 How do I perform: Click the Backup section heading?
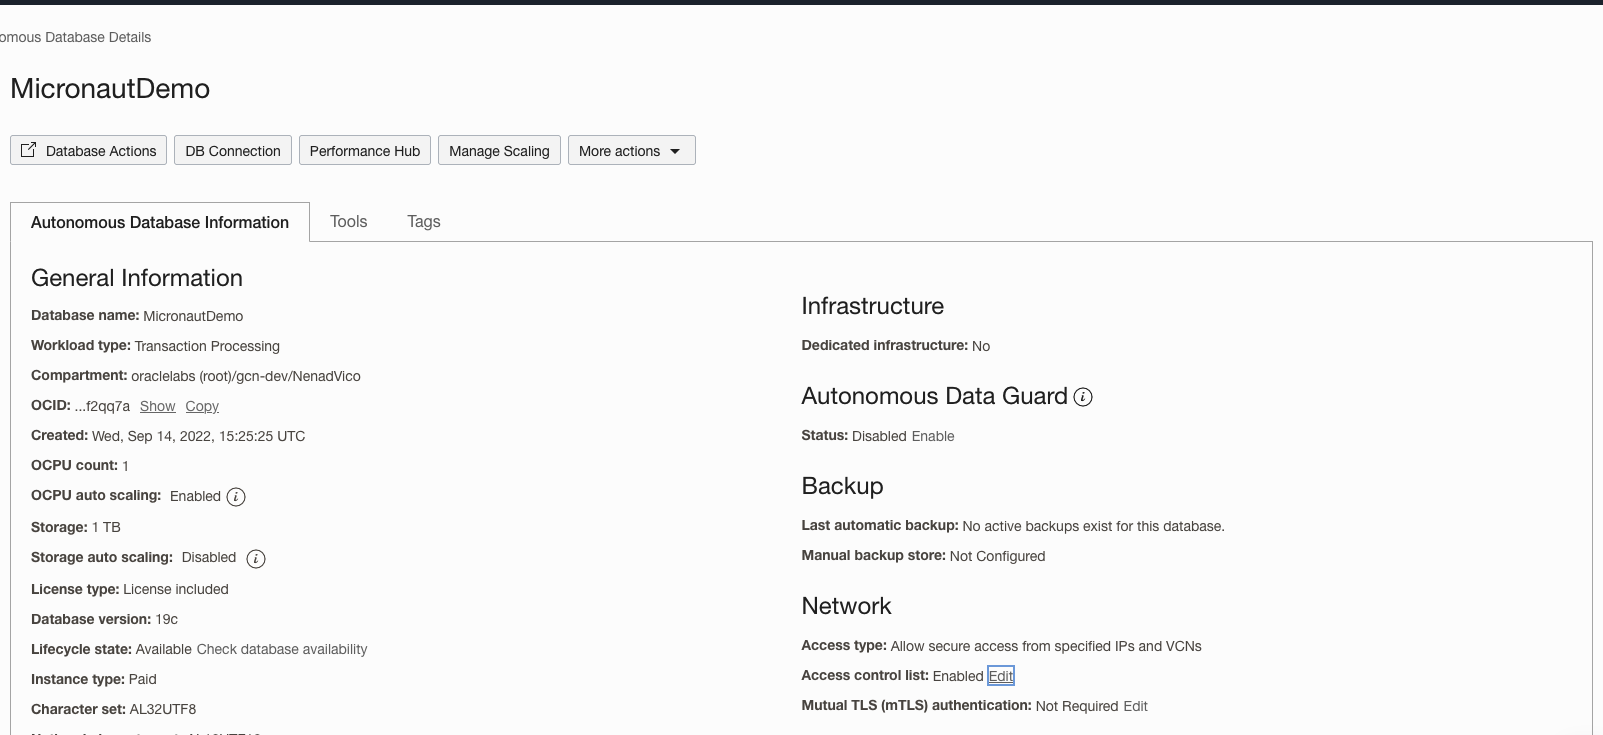pos(842,486)
